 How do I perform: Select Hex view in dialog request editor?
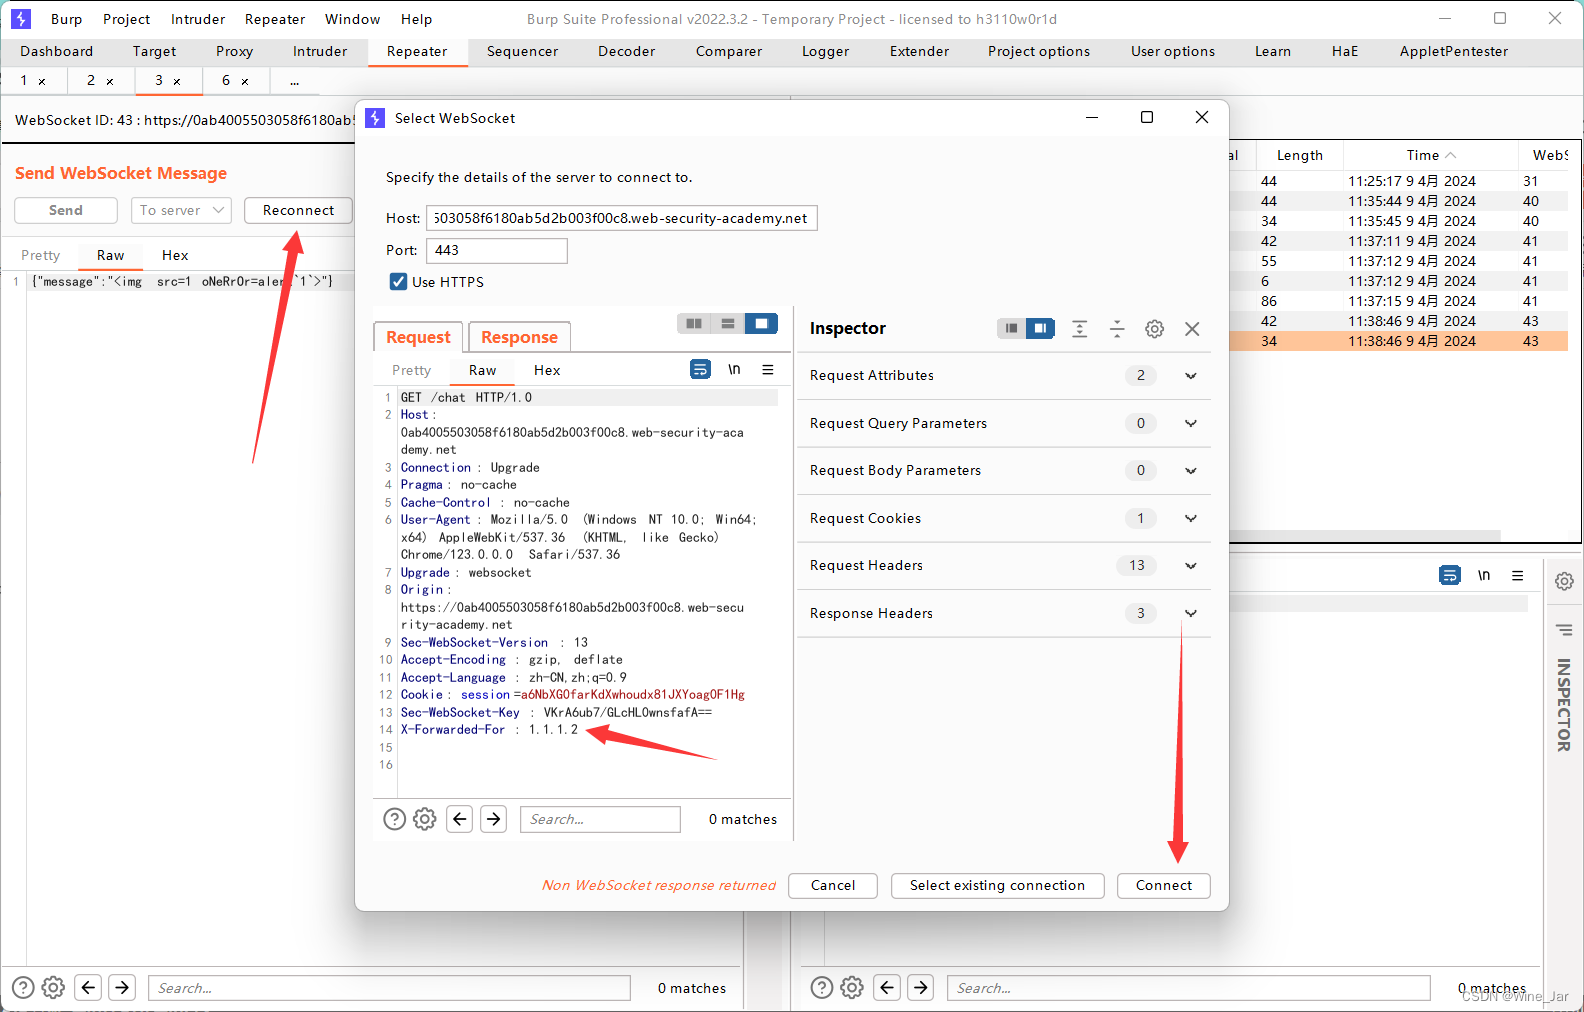547,370
